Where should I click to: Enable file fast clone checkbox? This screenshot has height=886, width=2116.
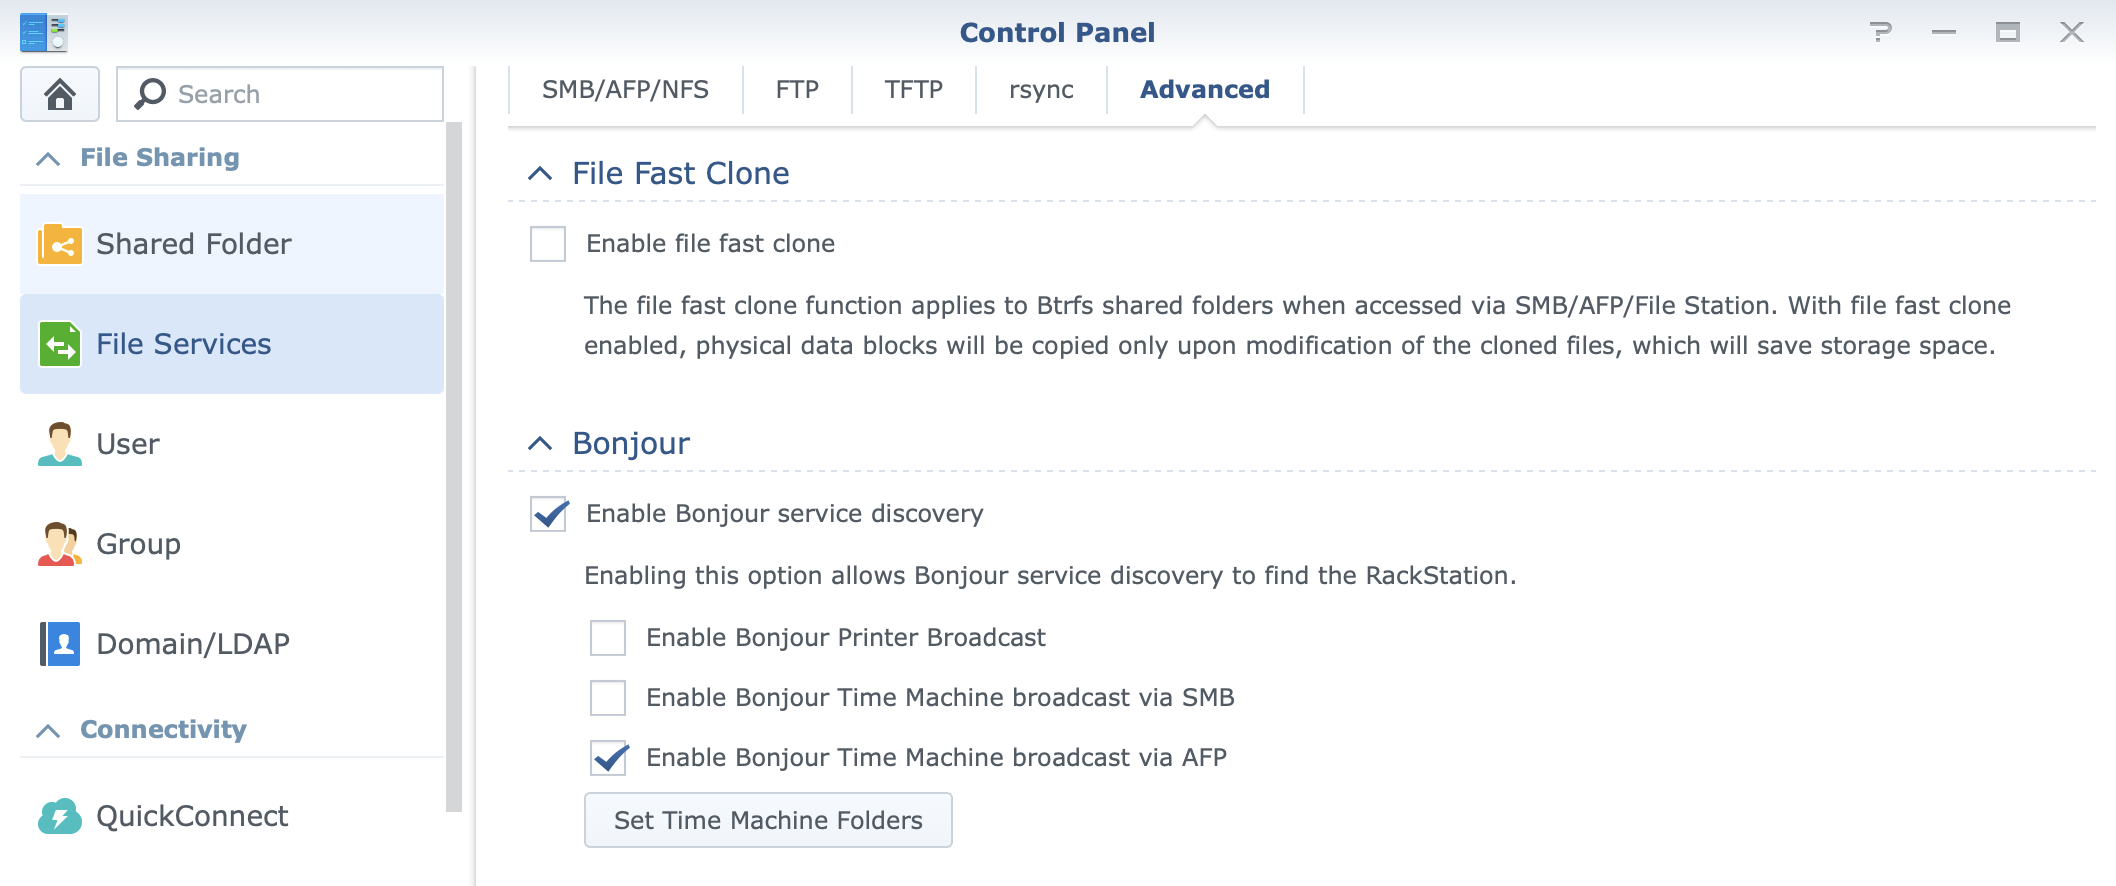548,244
